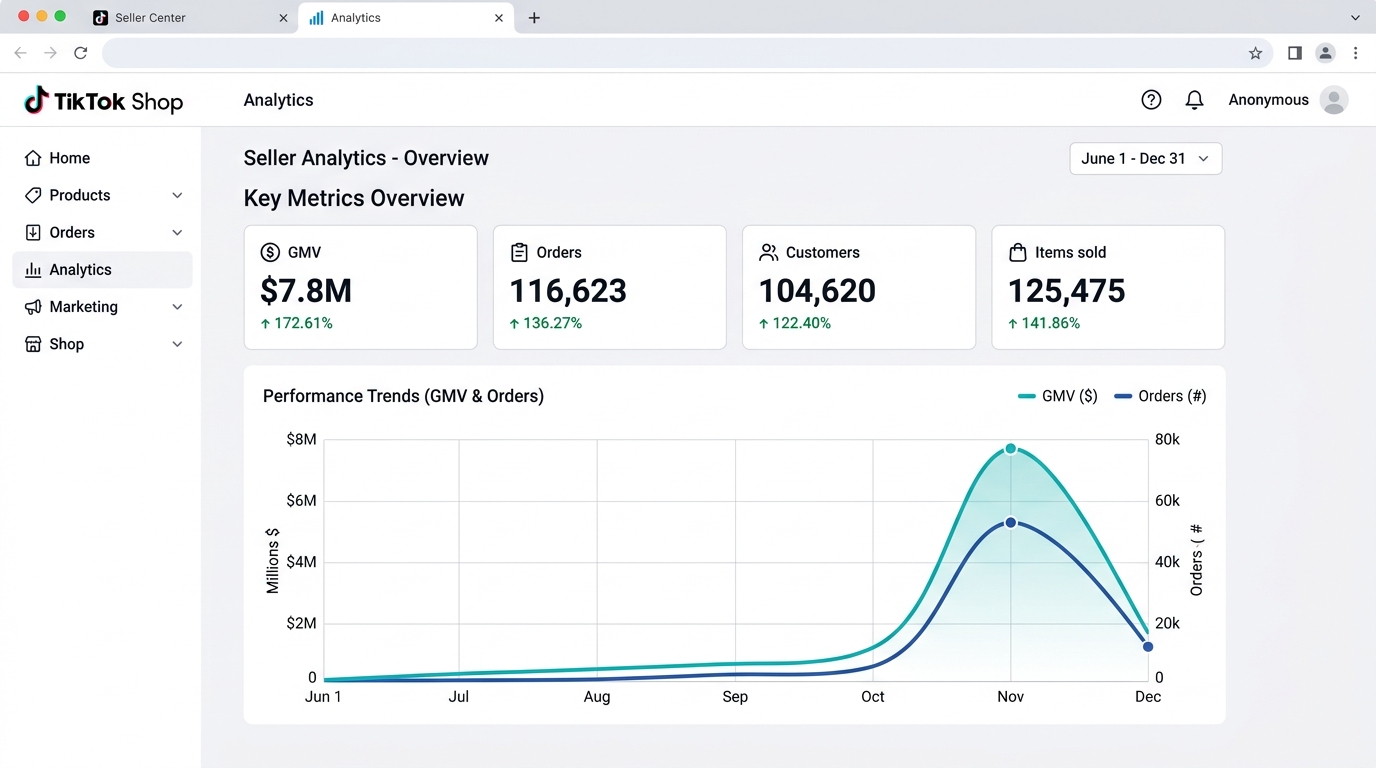Click the Marketing megaphone icon
Screen dimensions: 1376x768
pos(33,307)
